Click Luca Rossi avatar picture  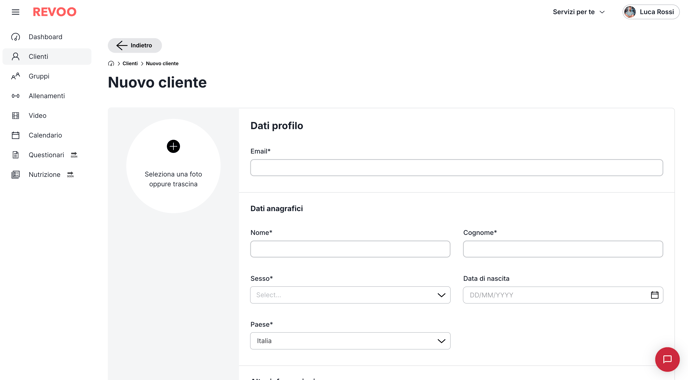pyautogui.click(x=630, y=12)
